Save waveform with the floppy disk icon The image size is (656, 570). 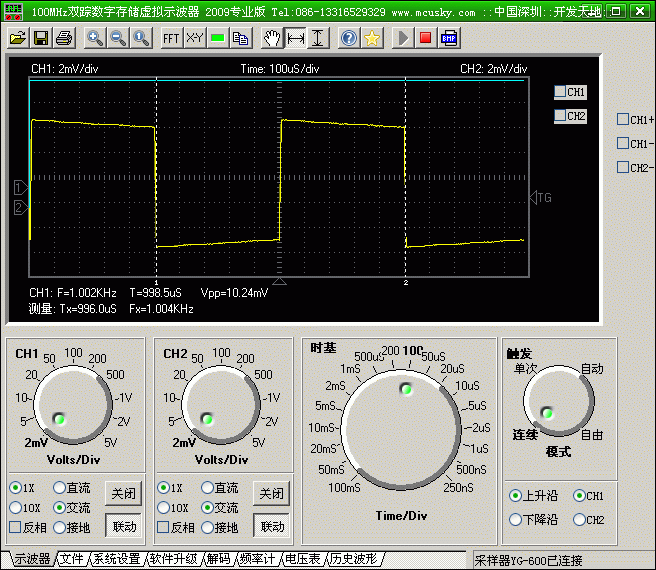(41, 39)
